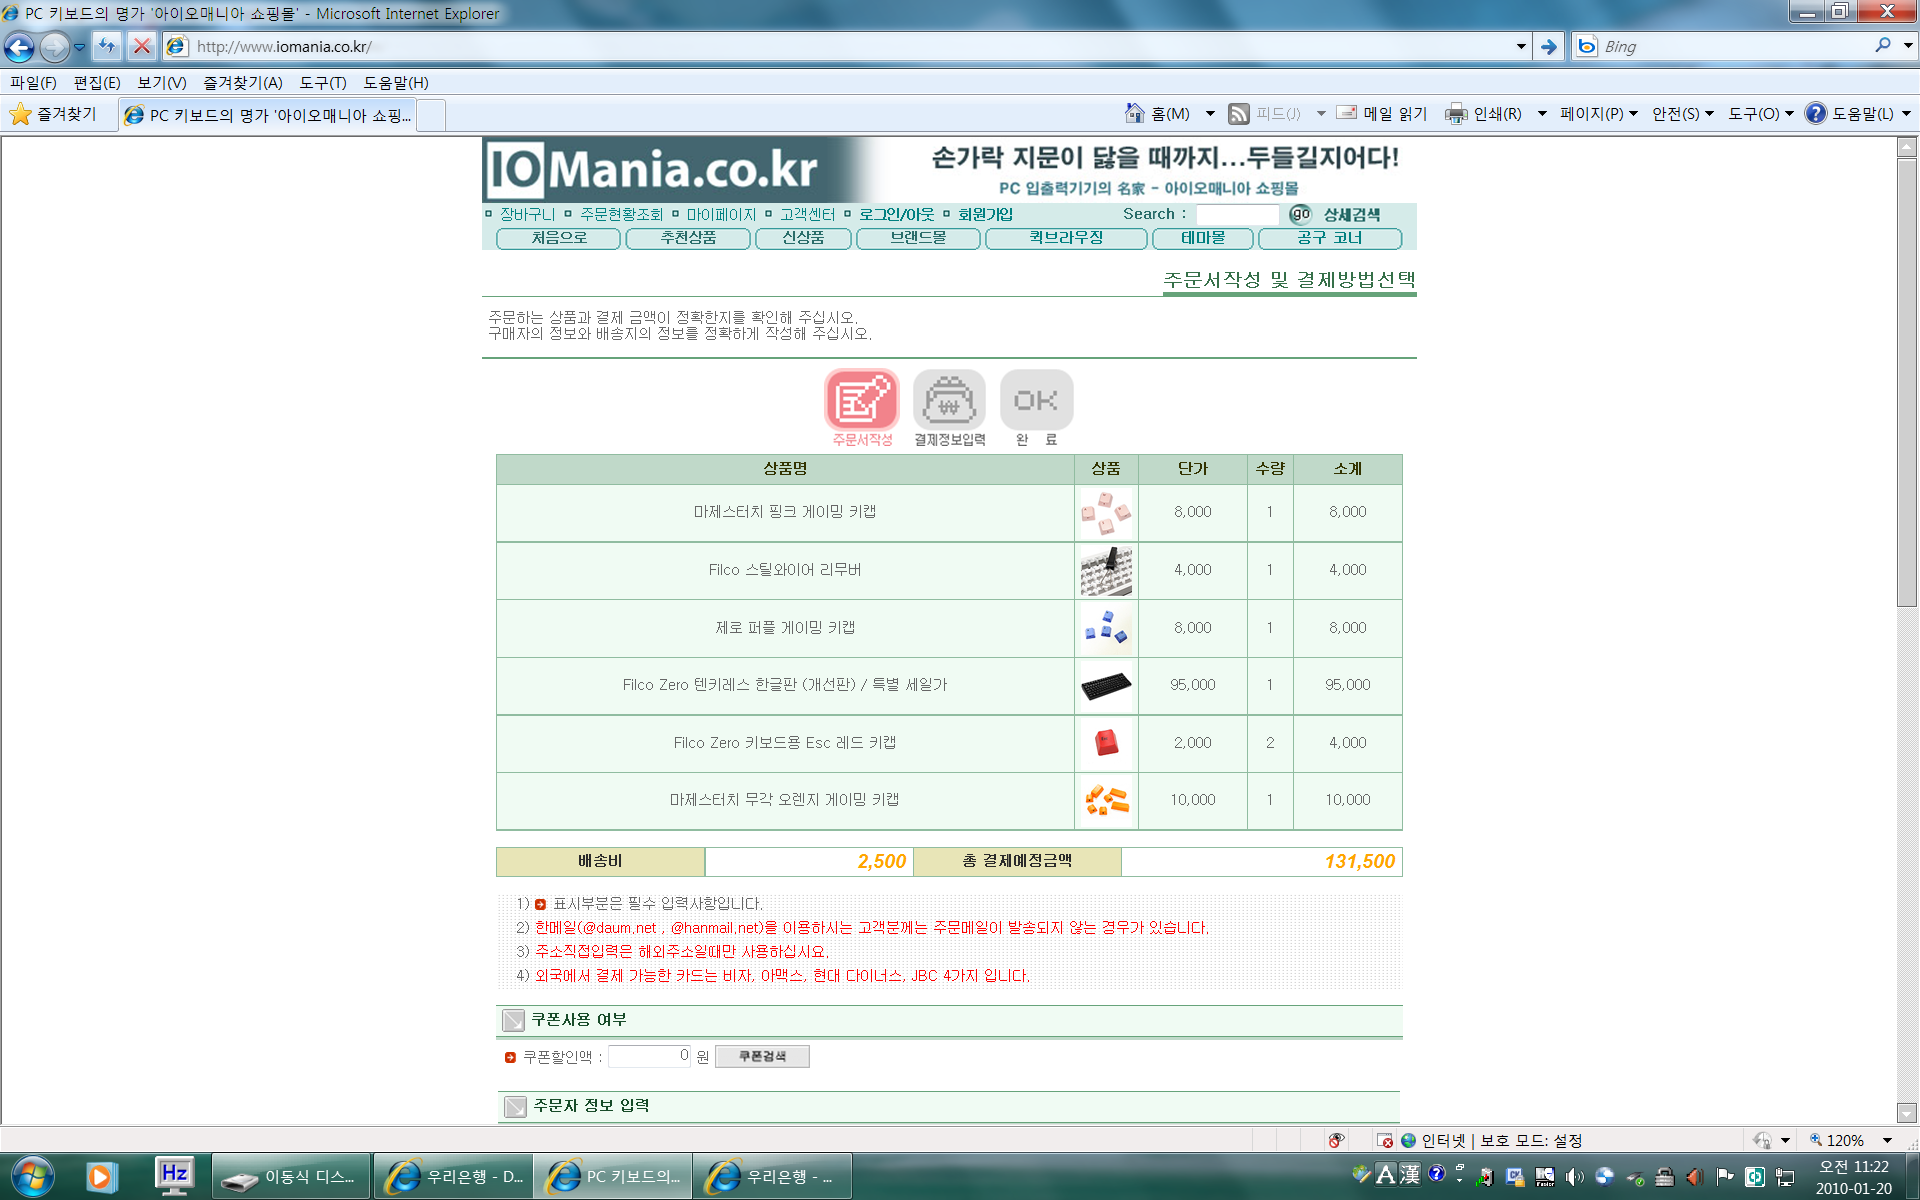The image size is (1920, 1200).
Task: Click the Read Mail (메일 읽기) icon
Action: point(1347,113)
